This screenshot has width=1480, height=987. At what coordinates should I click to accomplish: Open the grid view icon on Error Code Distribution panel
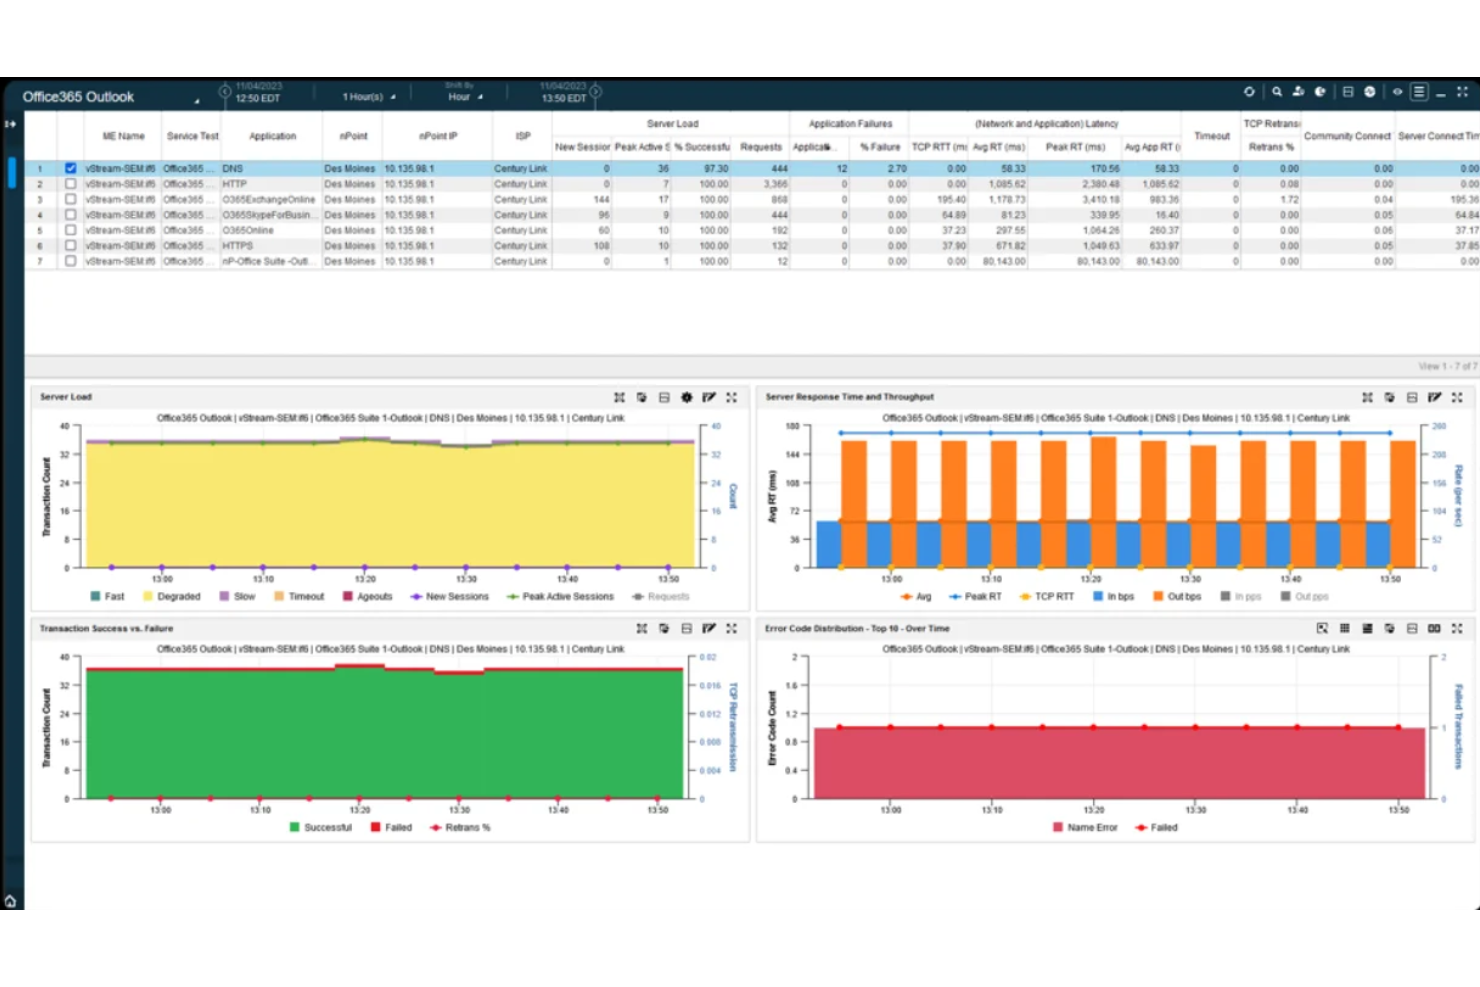point(1345,629)
